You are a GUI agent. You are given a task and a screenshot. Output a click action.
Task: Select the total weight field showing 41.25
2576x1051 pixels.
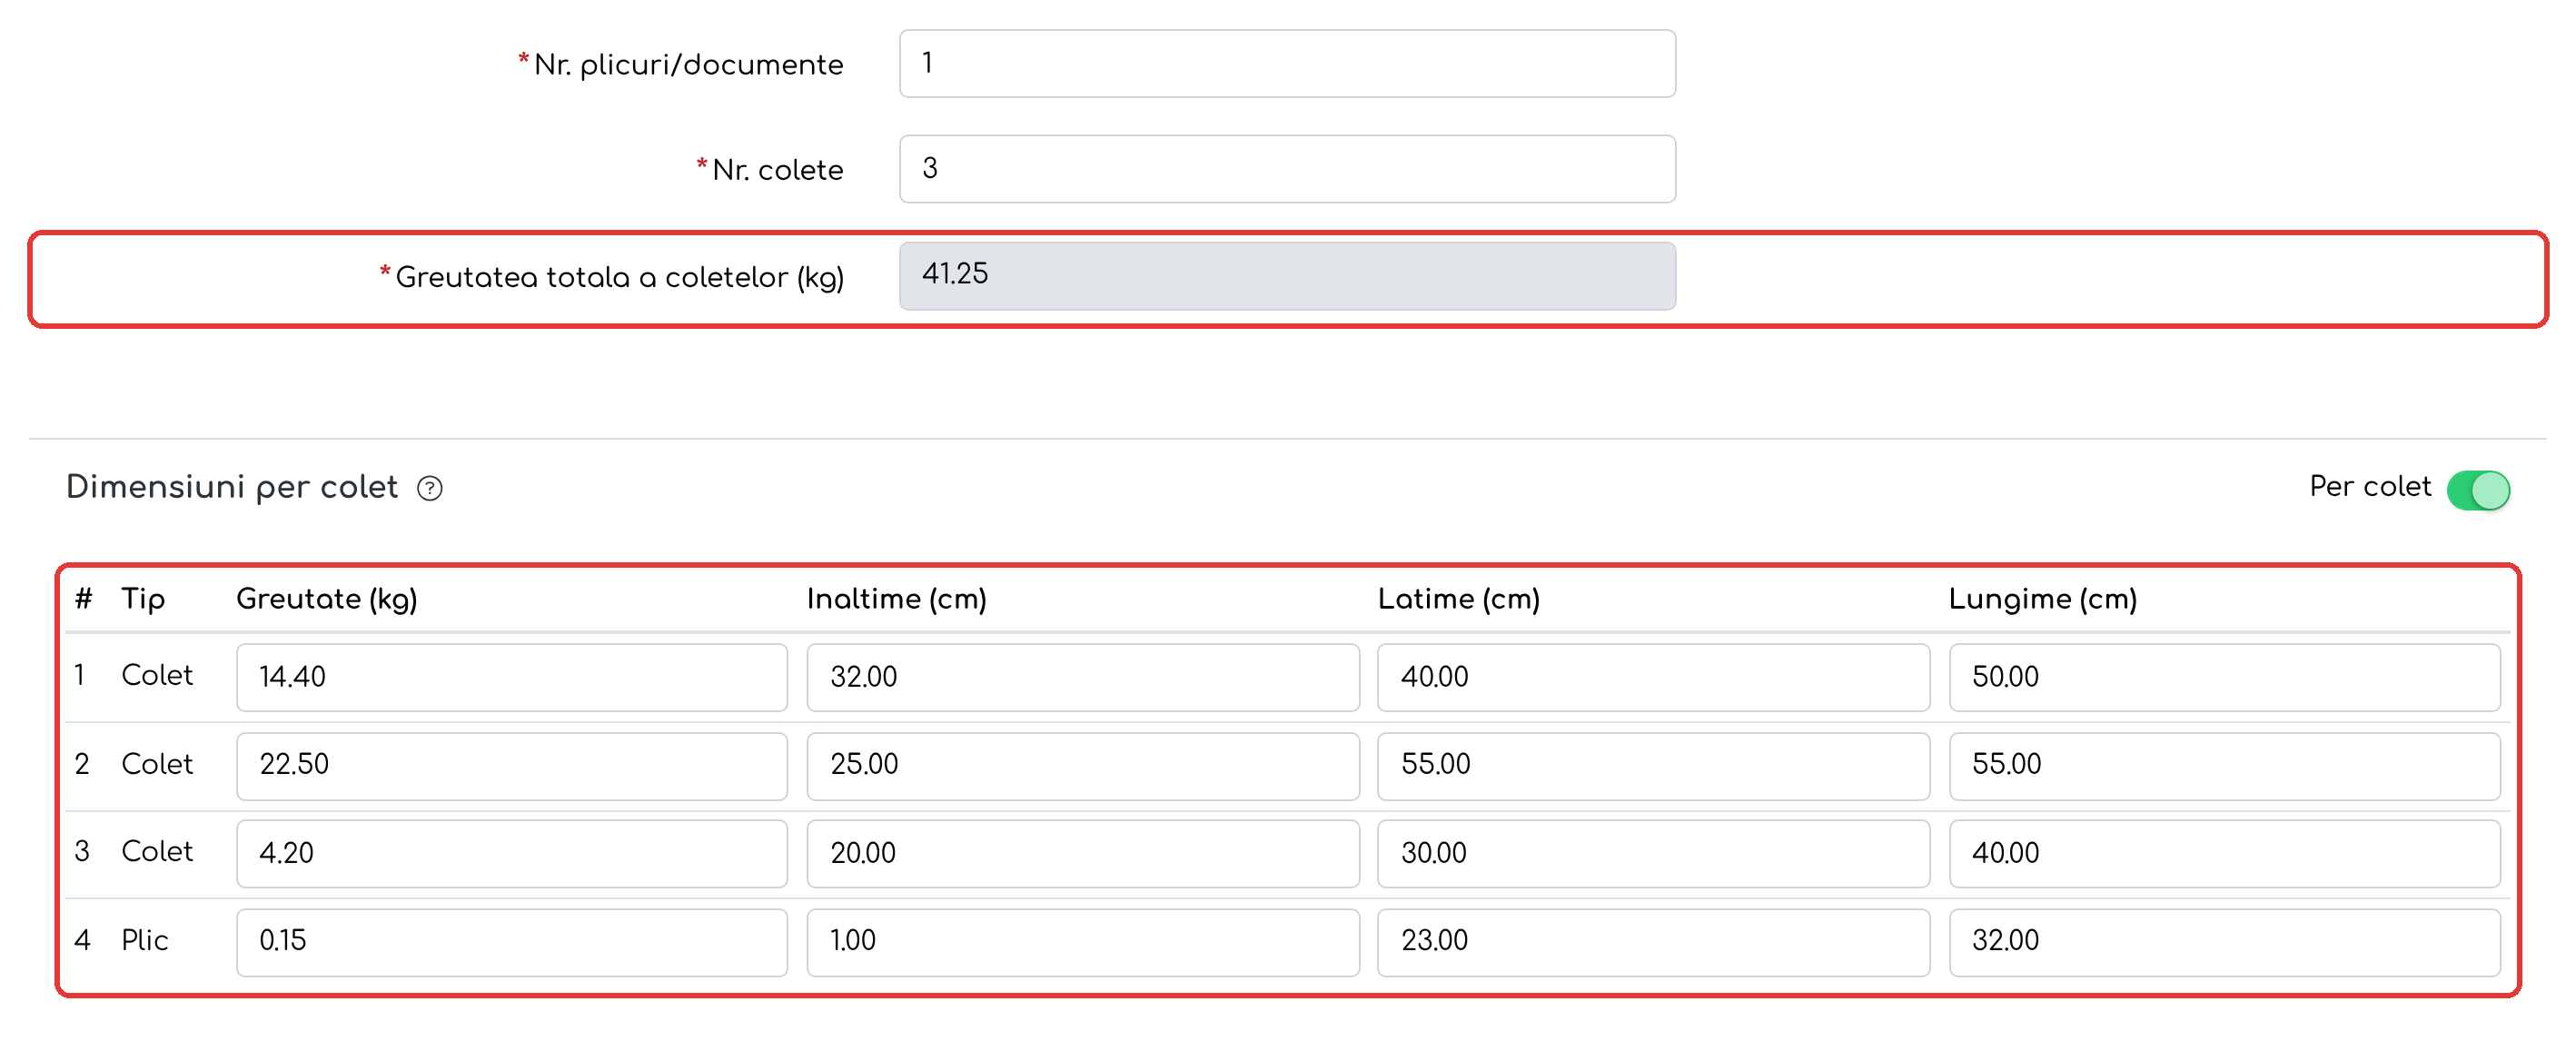pos(1287,276)
